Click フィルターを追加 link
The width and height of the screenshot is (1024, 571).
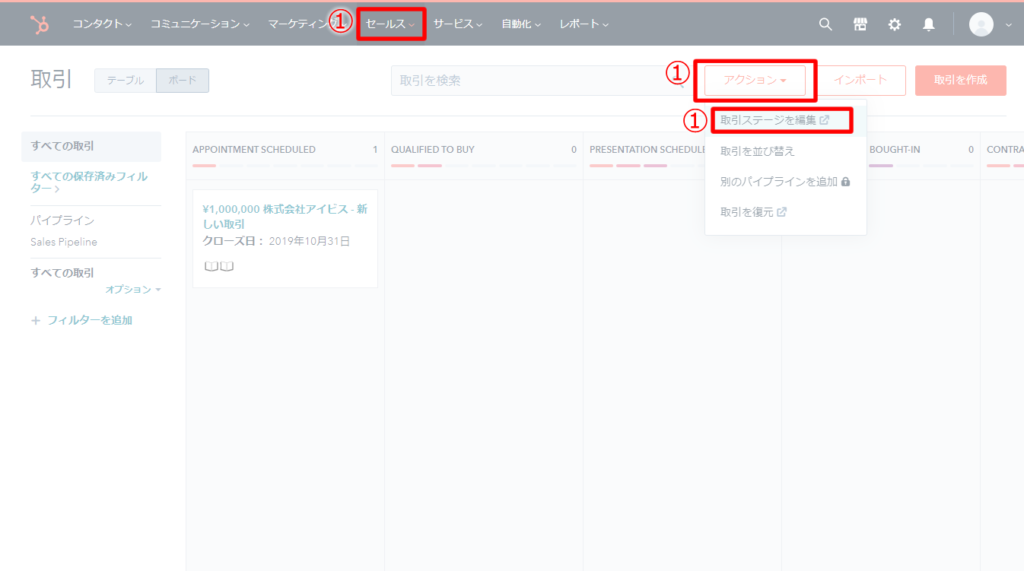pos(89,321)
